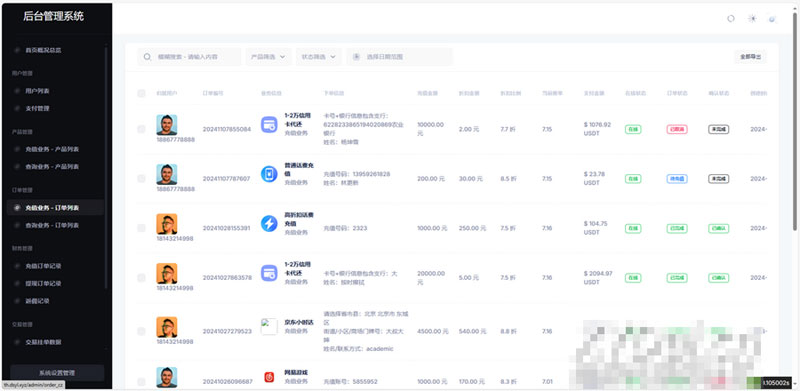Toggle the select-all checkbox in table header
Screen dimensions: 800x391
[x=141, y=93]
